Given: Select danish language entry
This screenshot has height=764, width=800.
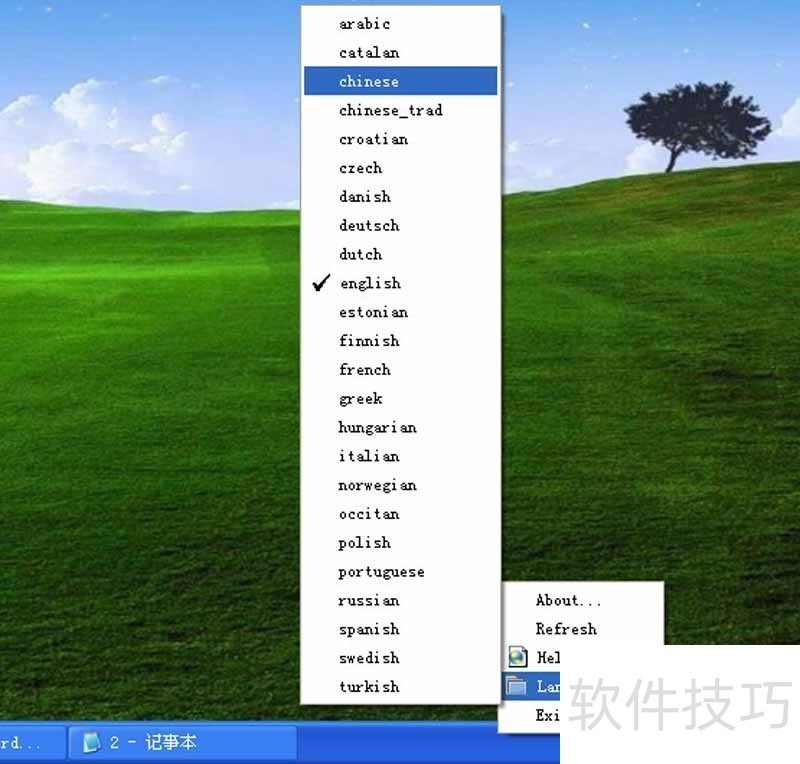Looking at the screenshot, I should click(401, 196).
